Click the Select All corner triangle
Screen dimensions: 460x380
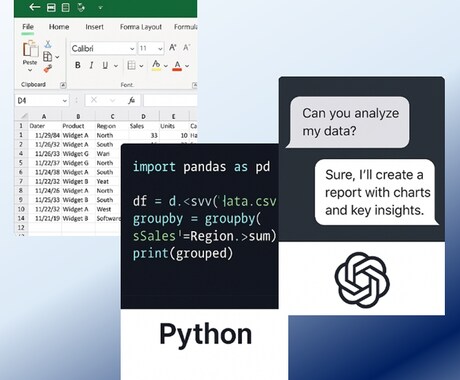coord(24,116)
